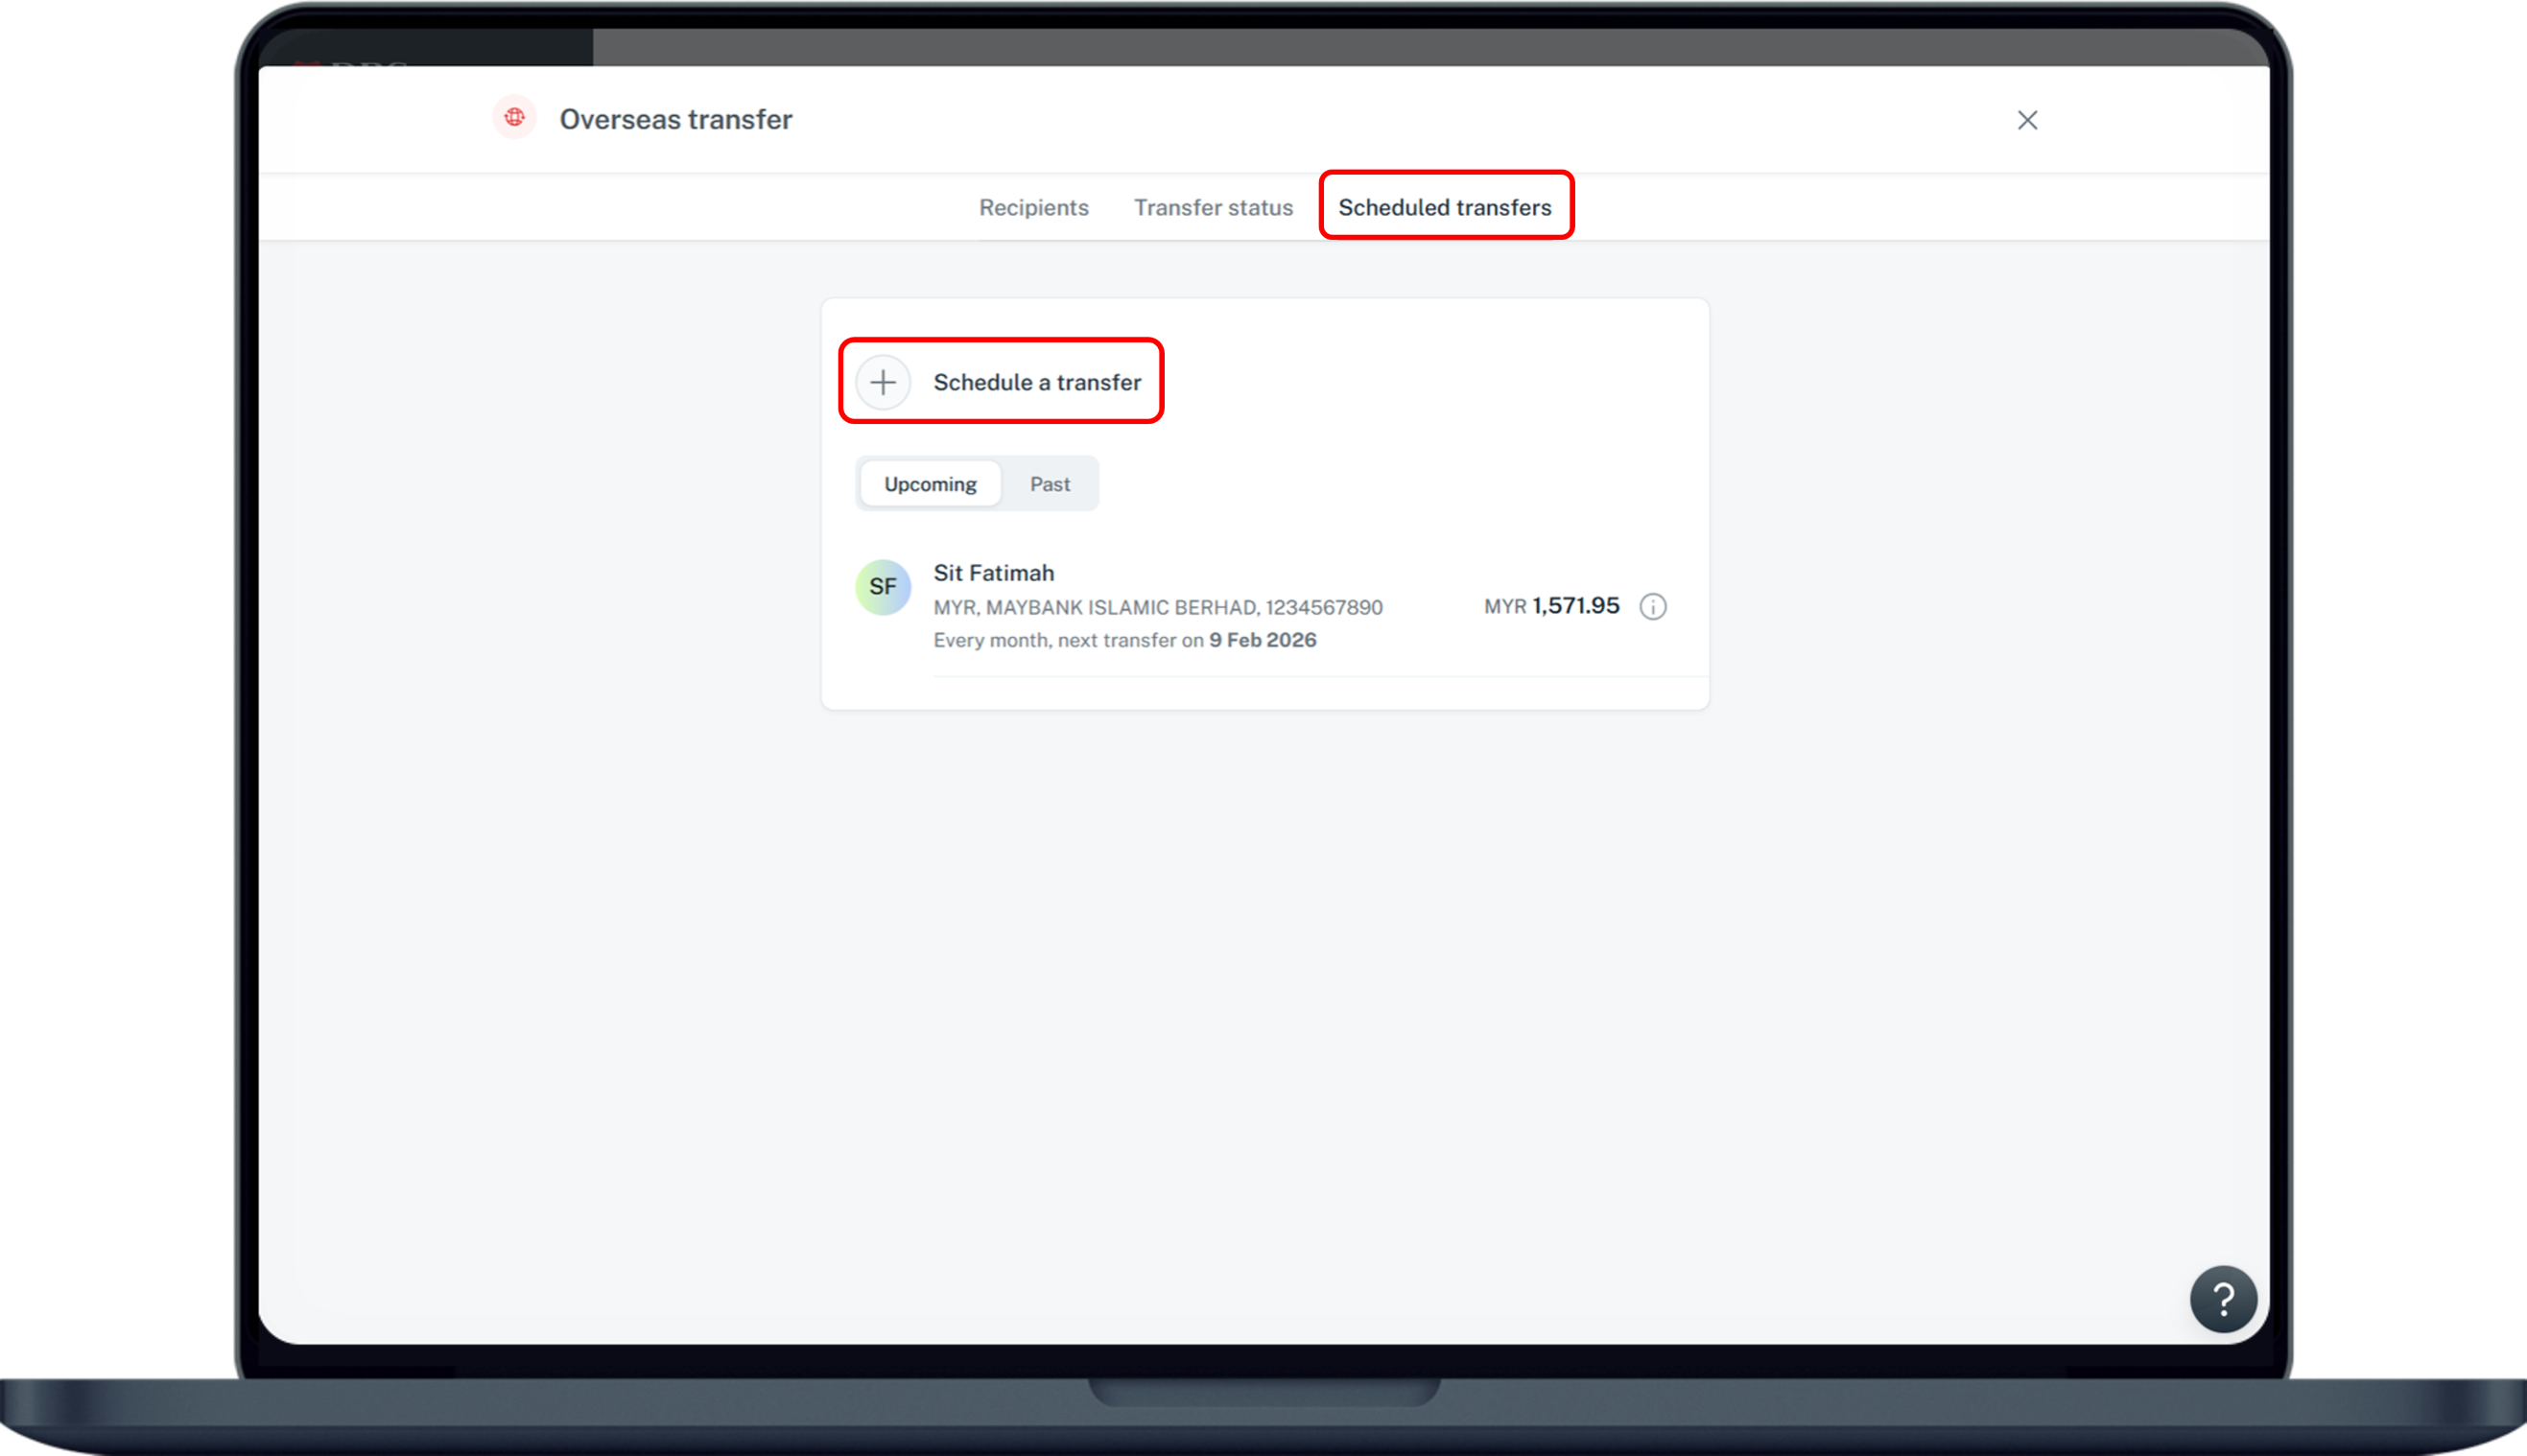The image size is (2527, 1456).
Task: Select the Scheduled transfers tab
Action: click(x=1444, y=208)
